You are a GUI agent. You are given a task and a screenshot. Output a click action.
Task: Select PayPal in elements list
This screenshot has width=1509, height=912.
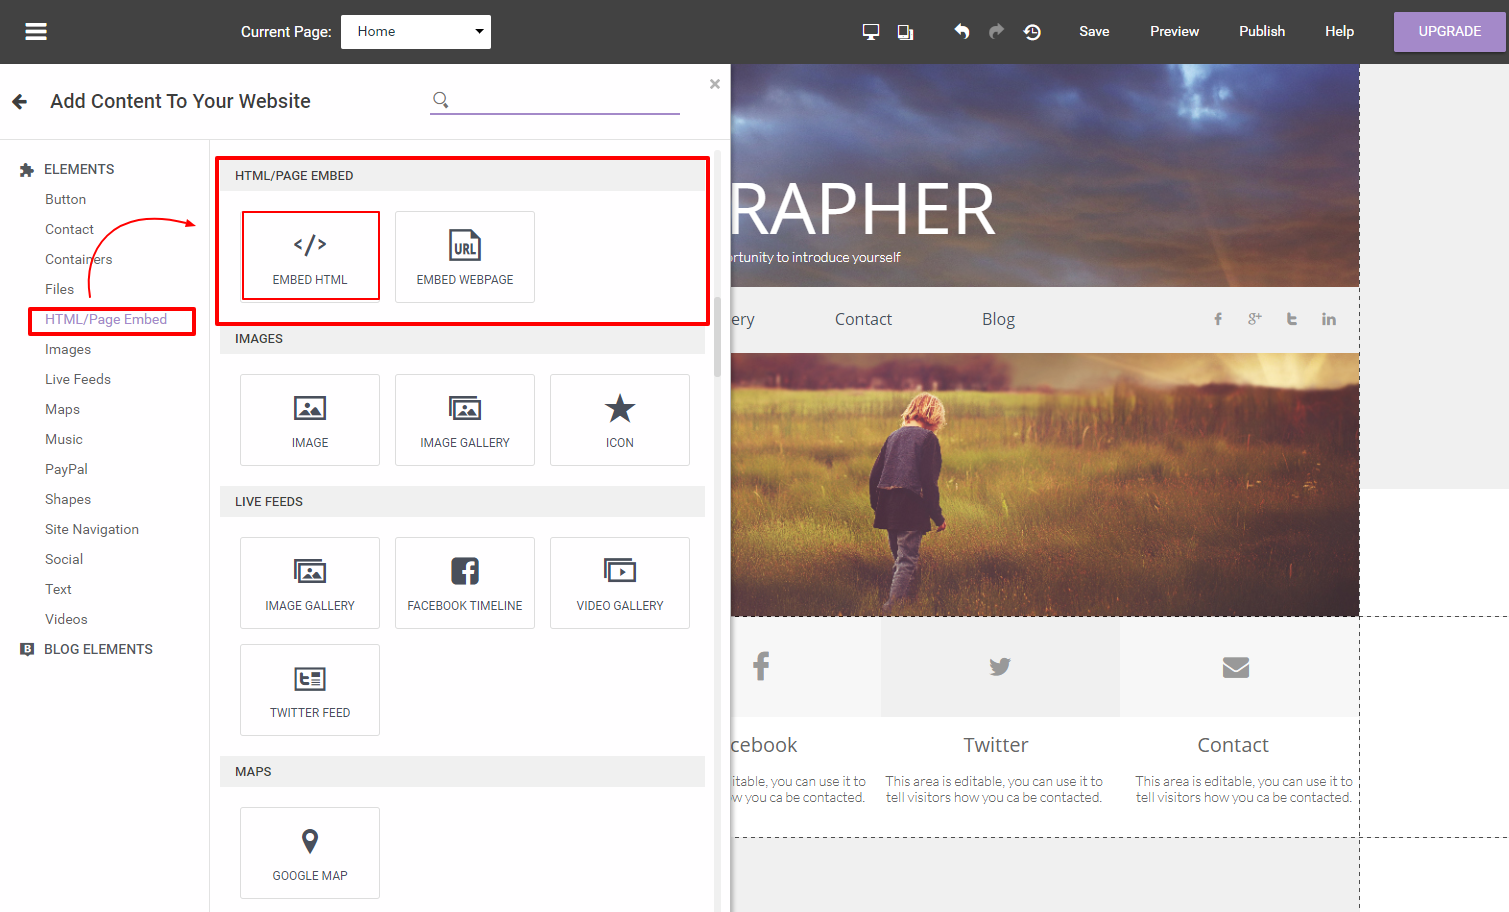(x=66, y=469)
